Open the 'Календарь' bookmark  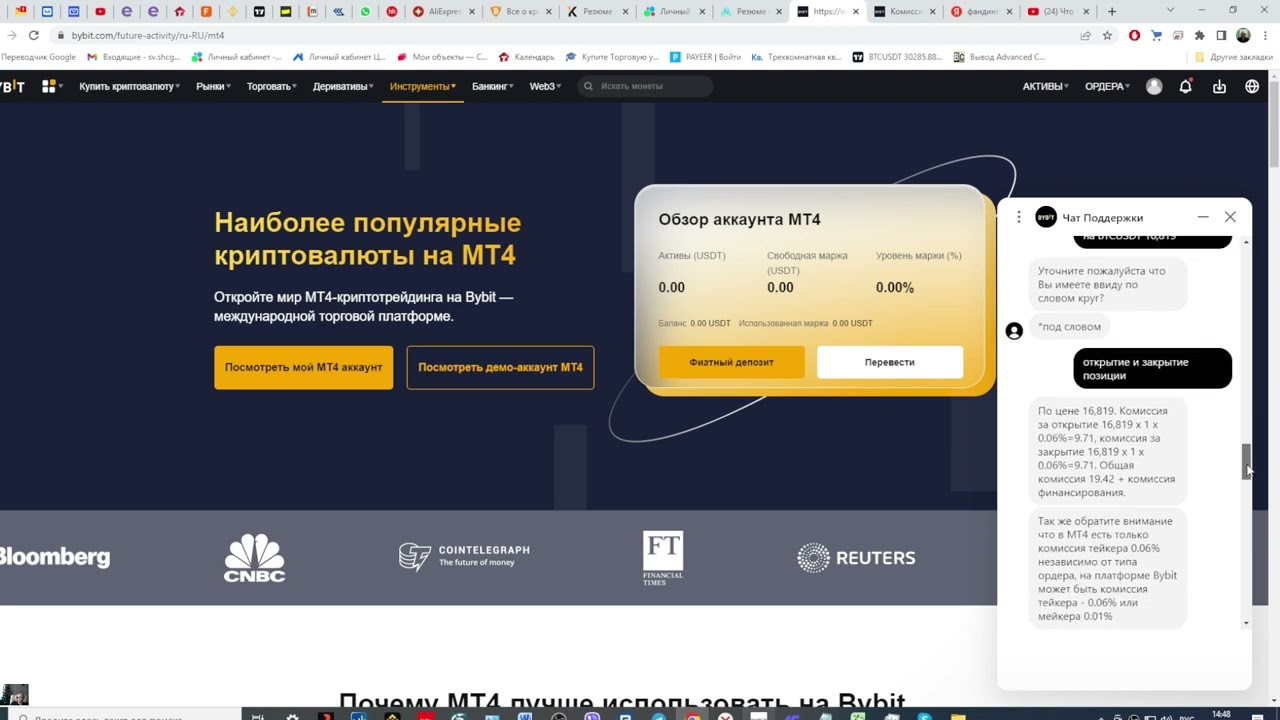click(x=527, y=57)
